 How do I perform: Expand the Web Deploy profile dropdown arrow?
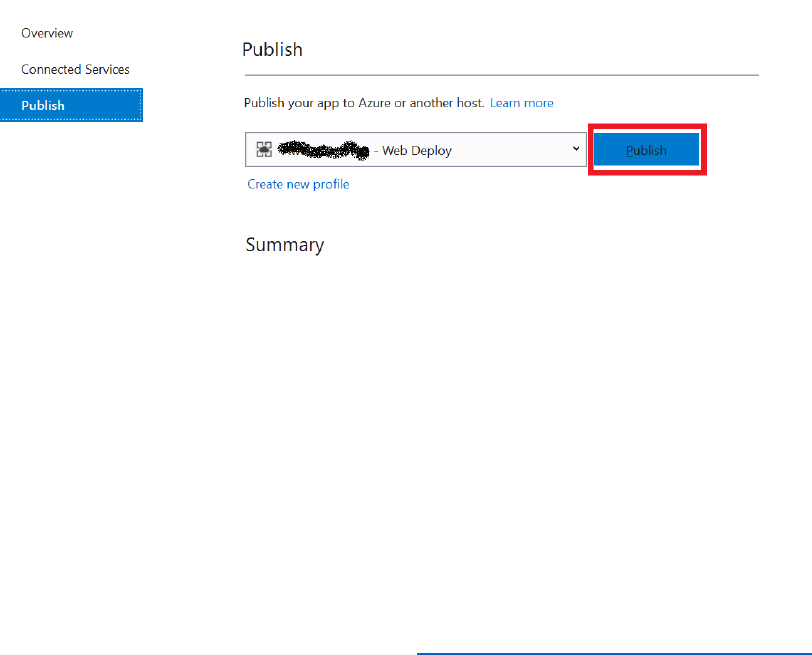pyautogui.click(x=575, y=149)
